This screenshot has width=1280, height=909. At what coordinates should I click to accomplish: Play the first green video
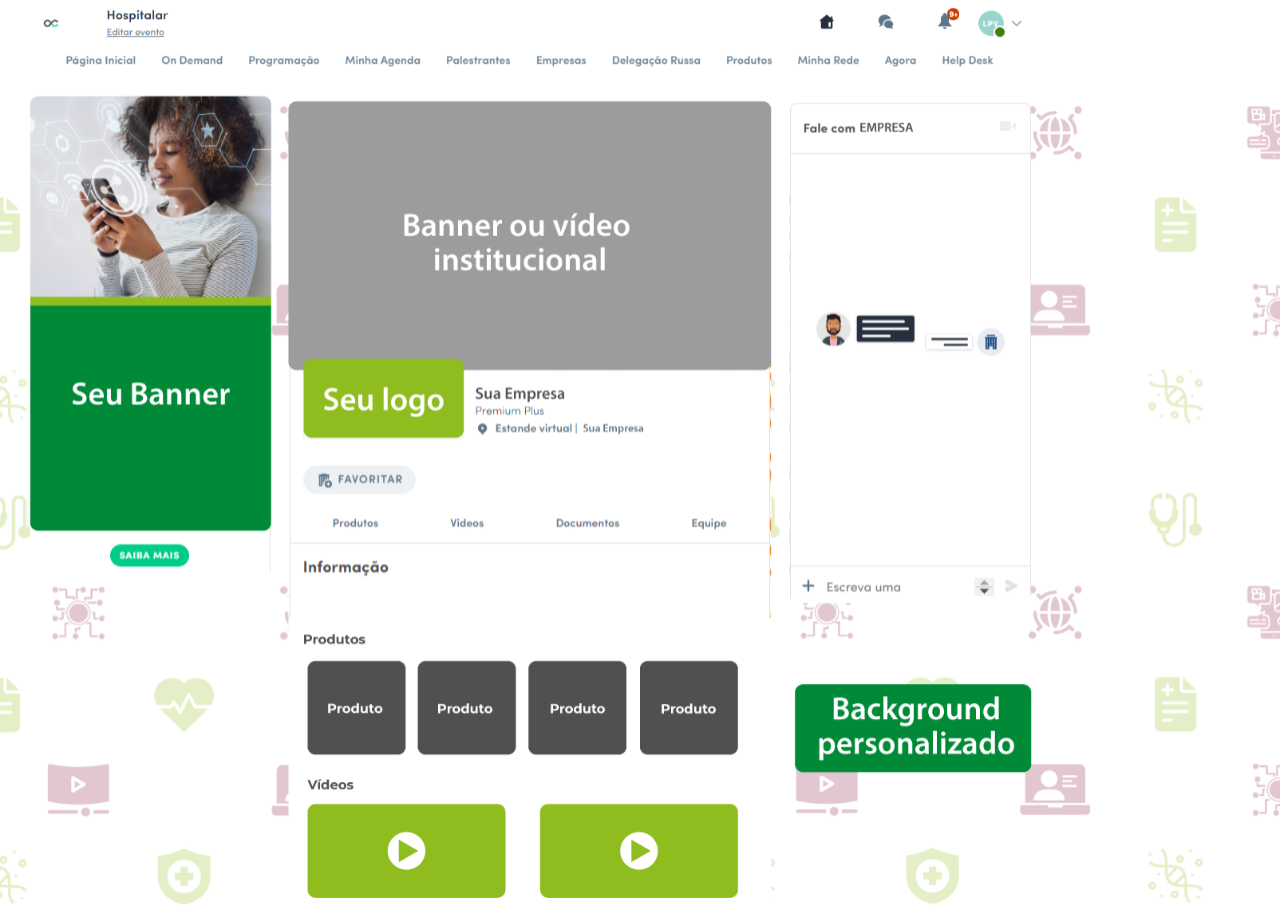click(x=406, y=851)
